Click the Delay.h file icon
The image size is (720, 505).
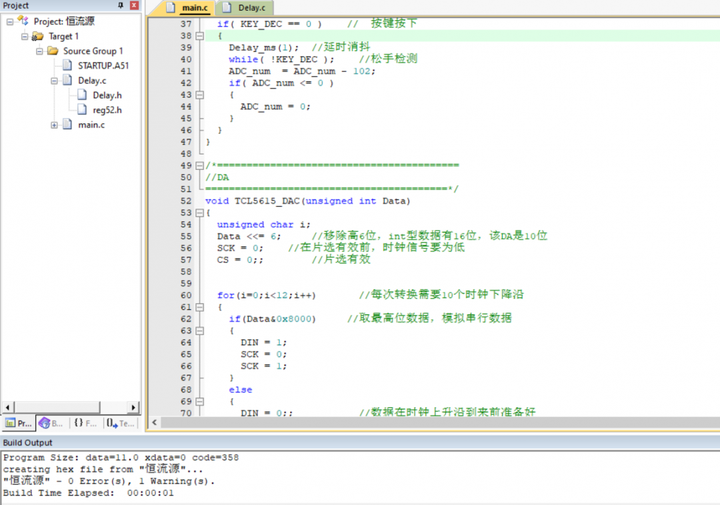click(82, 95)
